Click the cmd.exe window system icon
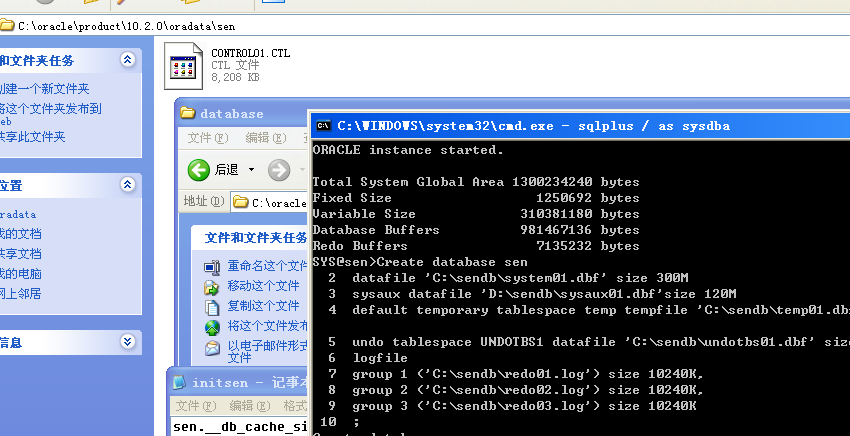This screenshot has height=436, width=850. point(324,126)
